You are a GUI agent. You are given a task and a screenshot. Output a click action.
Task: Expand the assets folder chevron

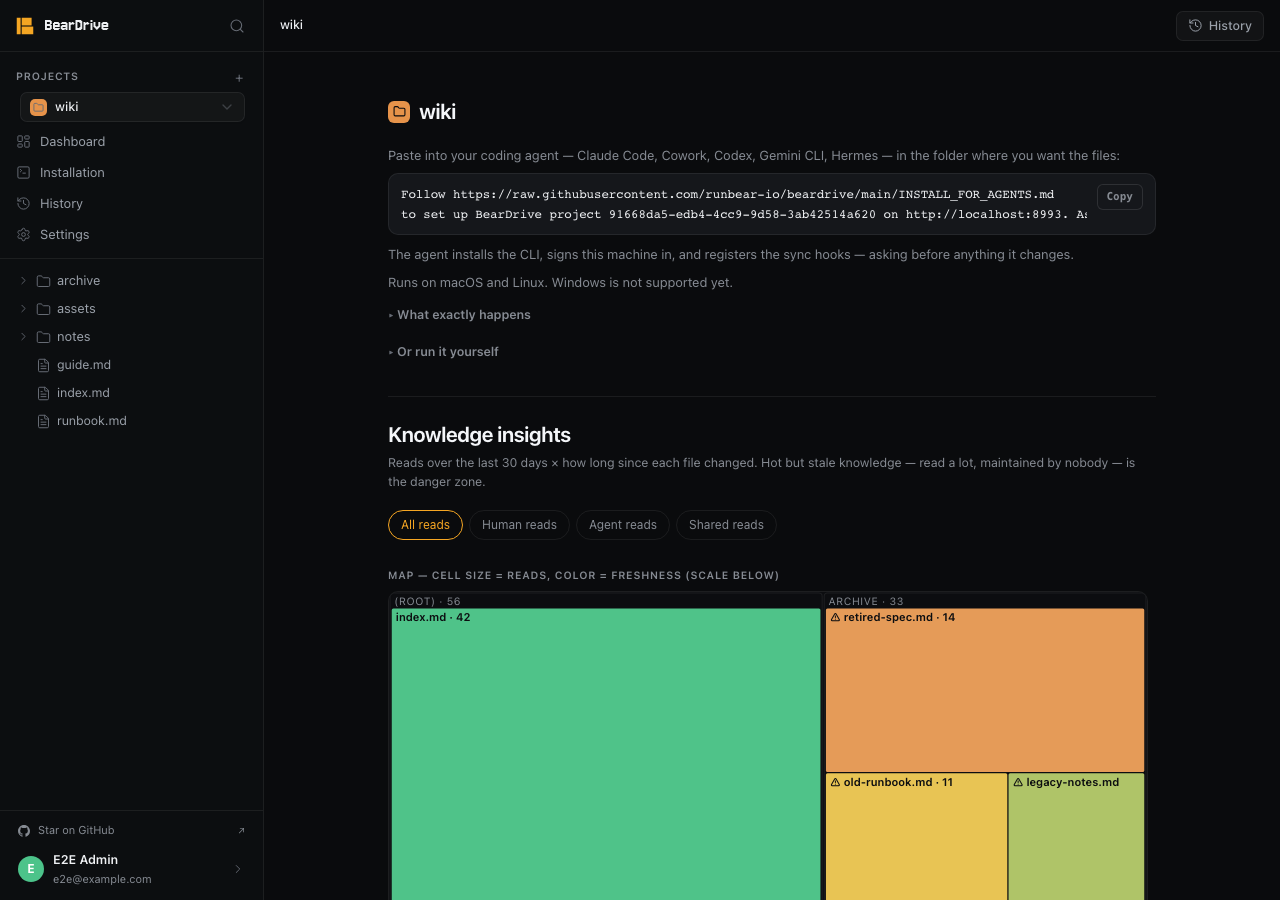(x=23, y=309)
